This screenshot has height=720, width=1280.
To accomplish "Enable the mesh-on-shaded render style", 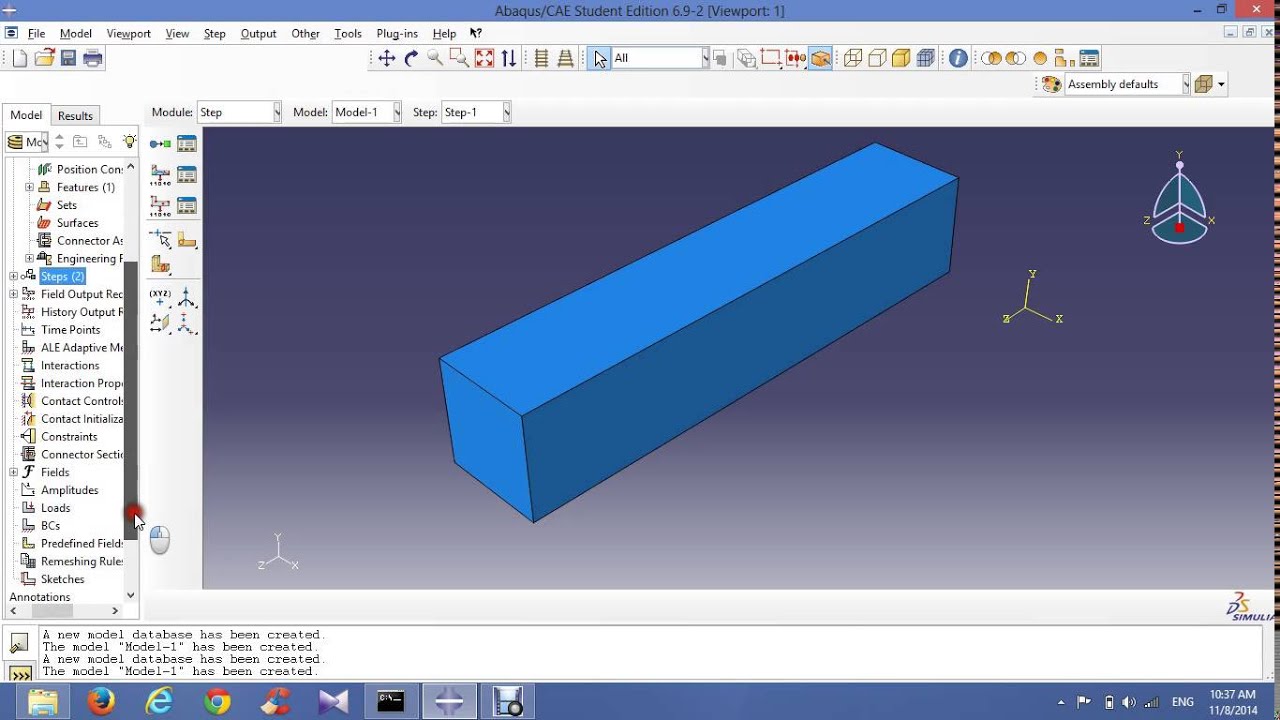I will [x=925, y=58].
